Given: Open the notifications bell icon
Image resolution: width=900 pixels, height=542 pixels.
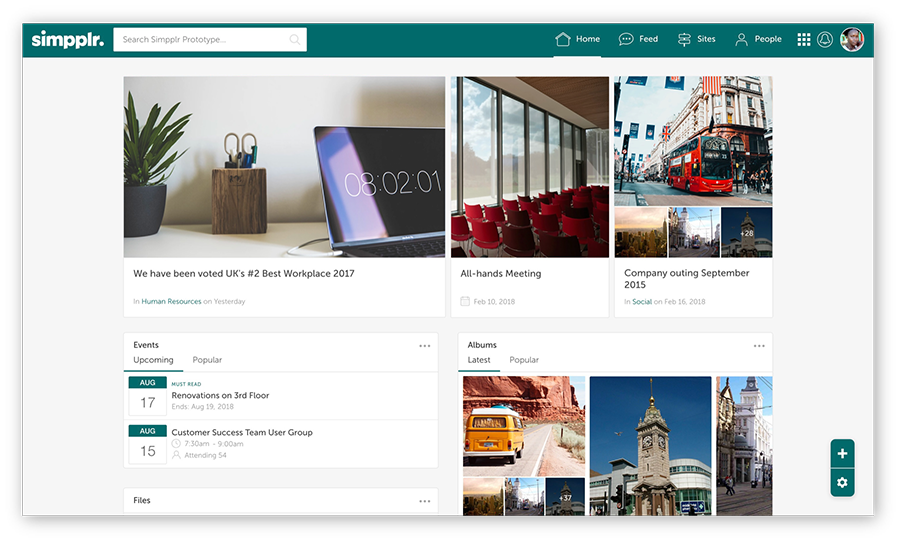Looking at the screenshot, I should pos(825,39).
